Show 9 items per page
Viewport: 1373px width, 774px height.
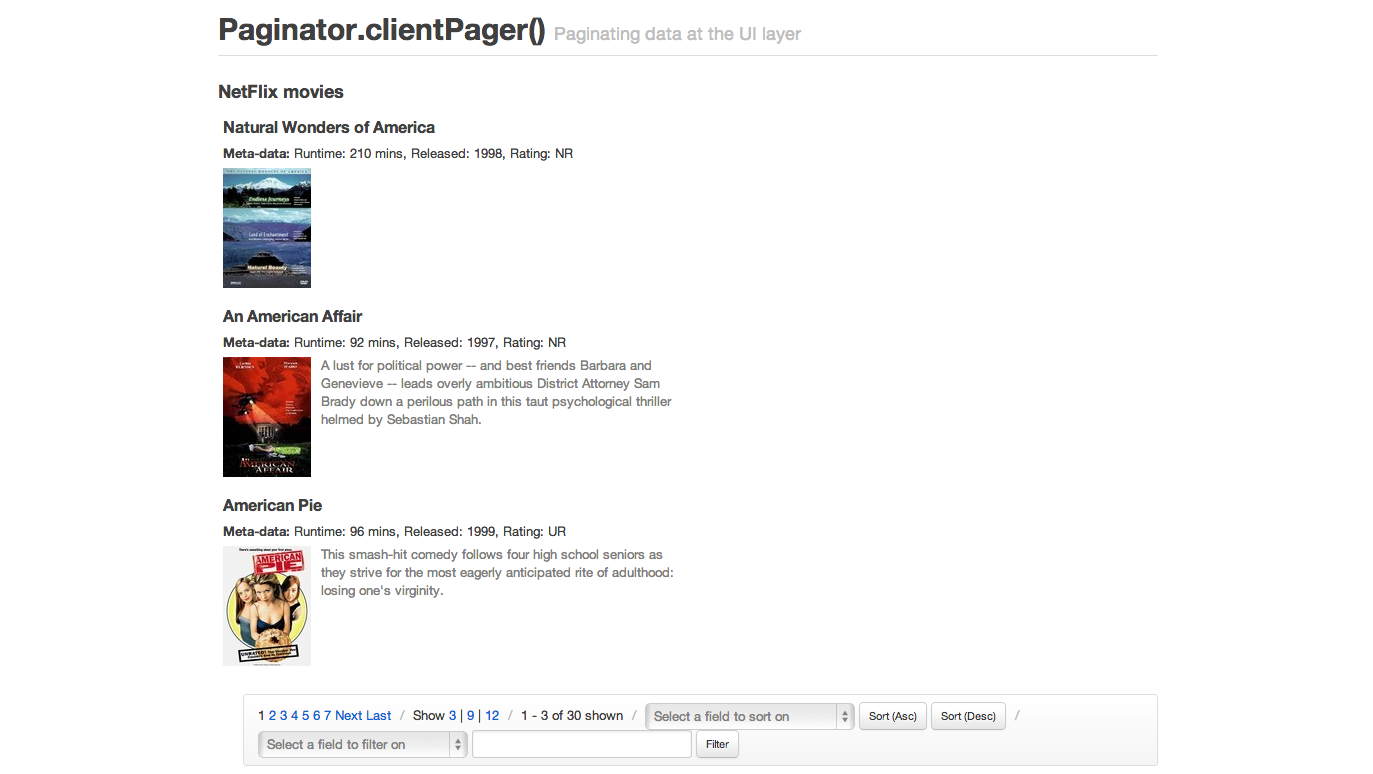(470, 716)
